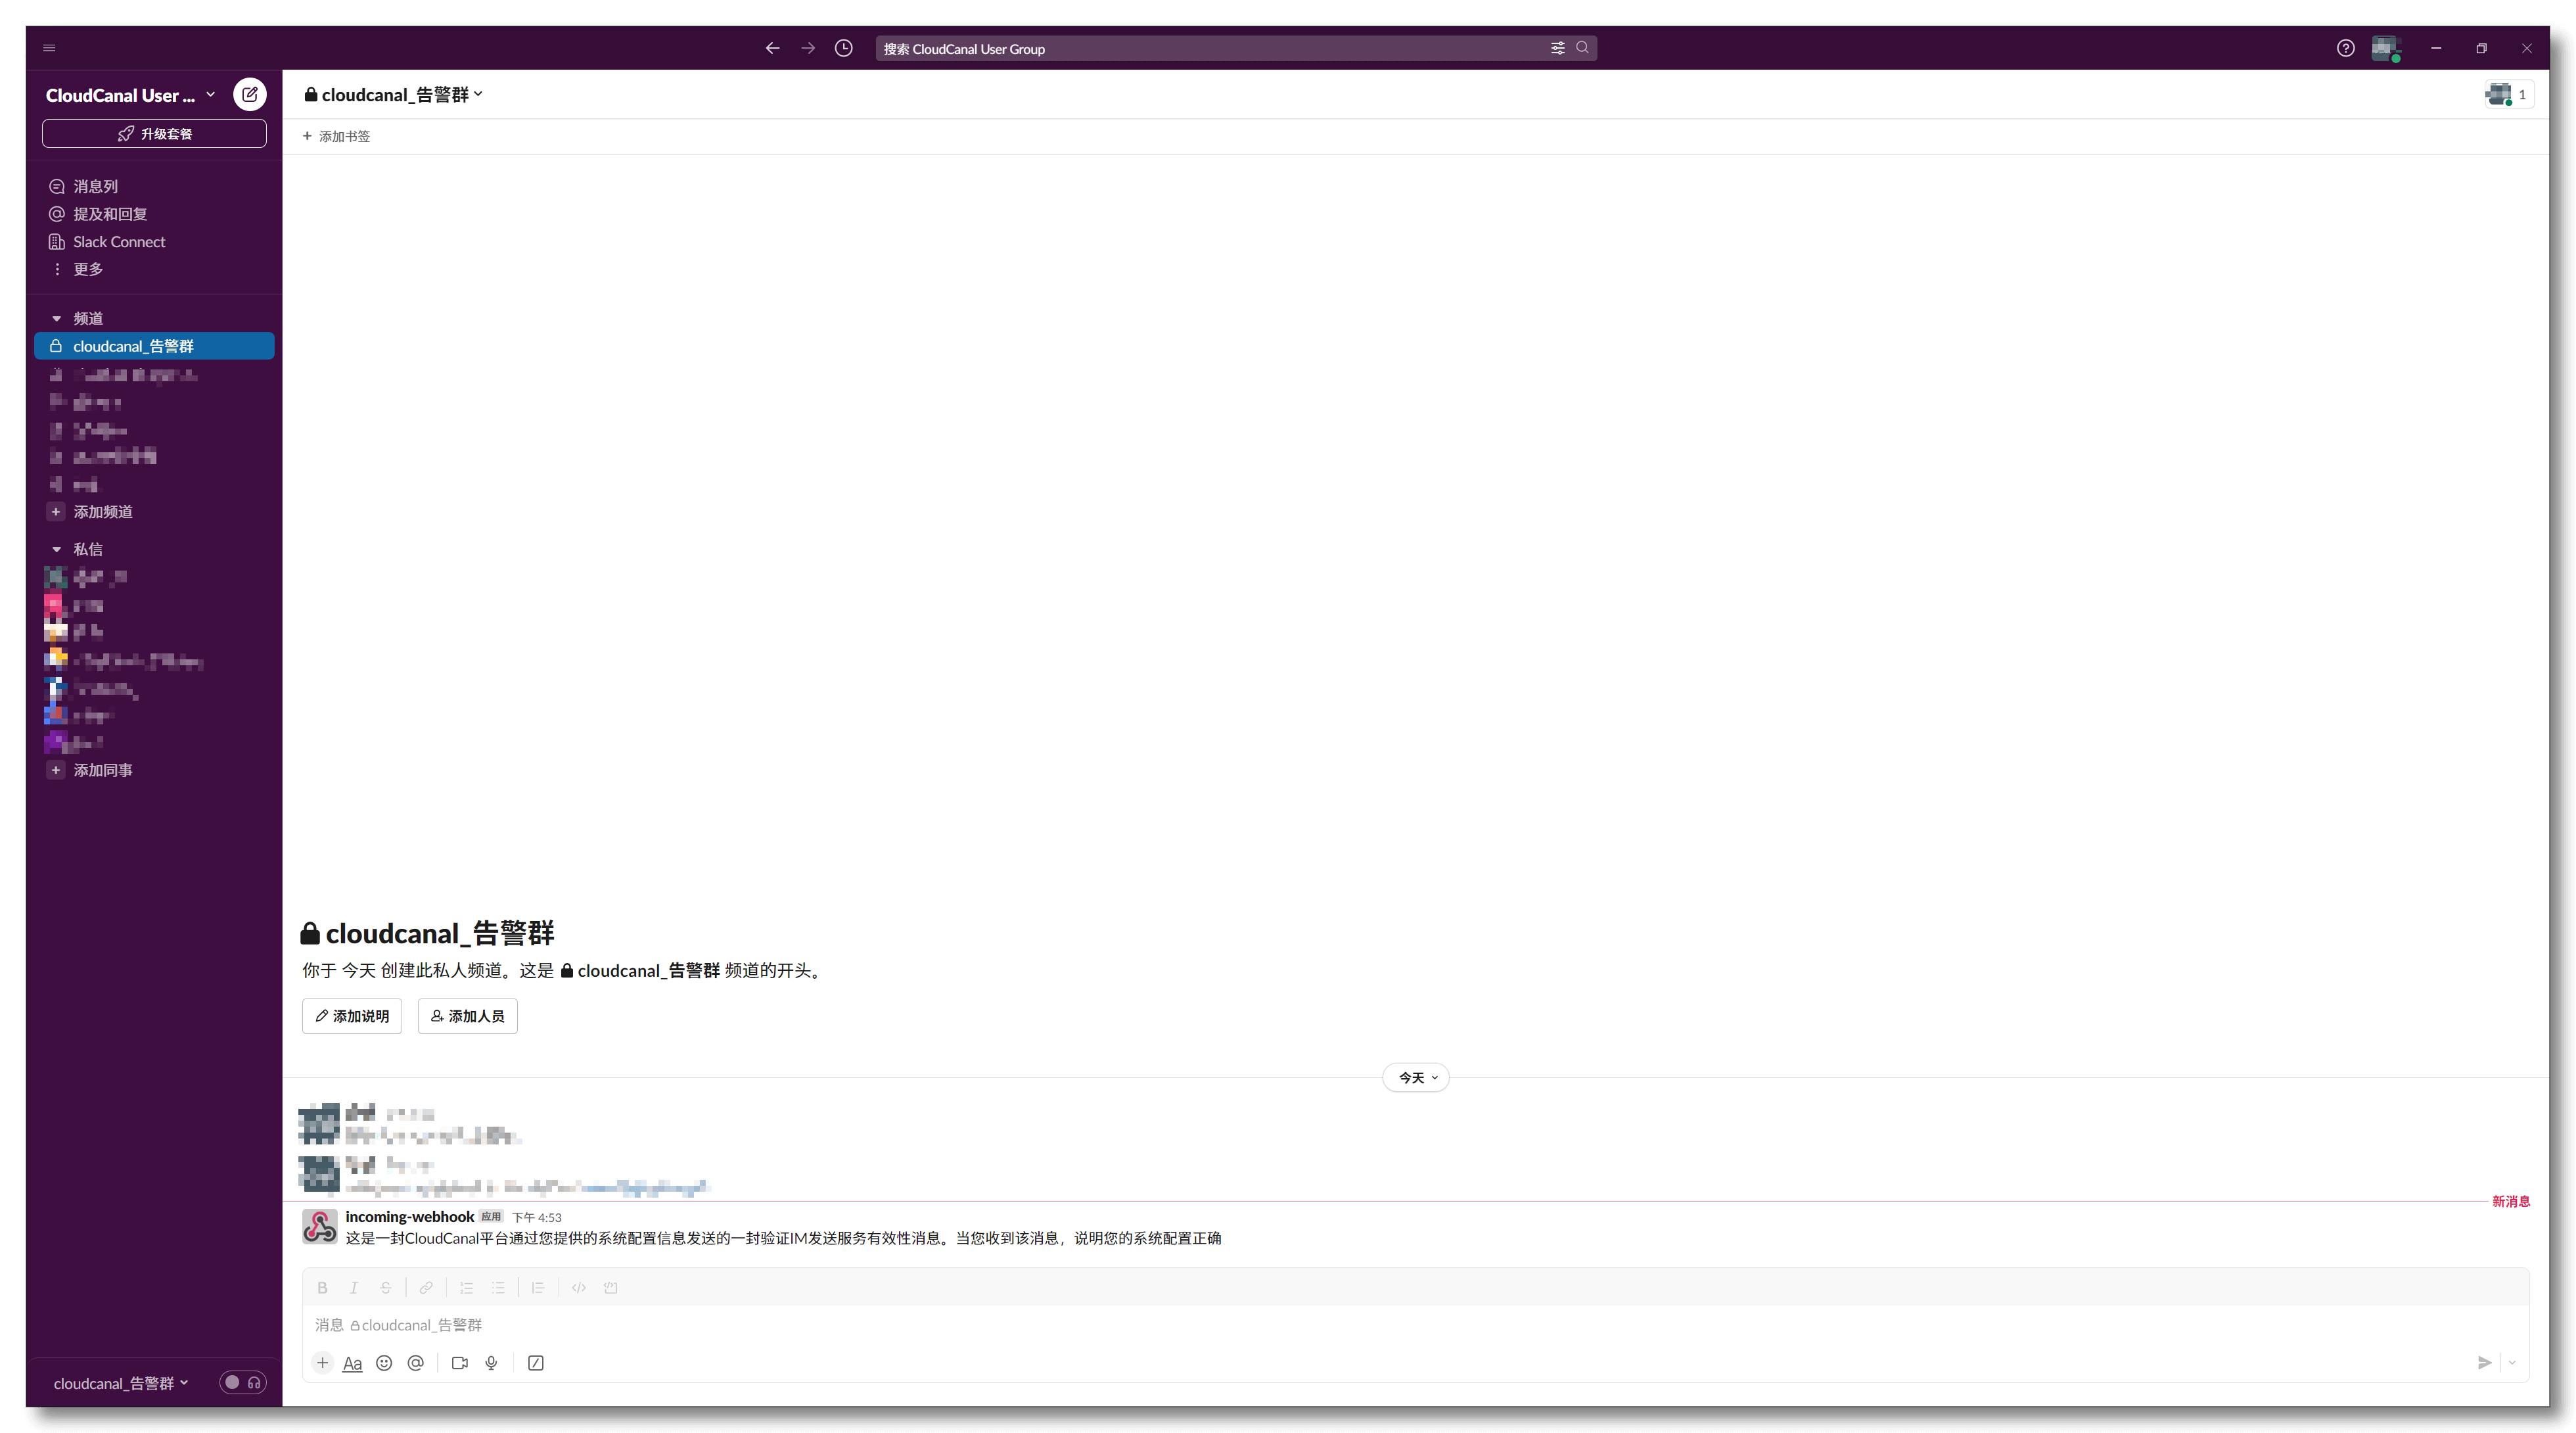Toggle strikethrough formatting in composer
The height and width of the screenshot is (1433, 2576).
tap(385, 1288)
